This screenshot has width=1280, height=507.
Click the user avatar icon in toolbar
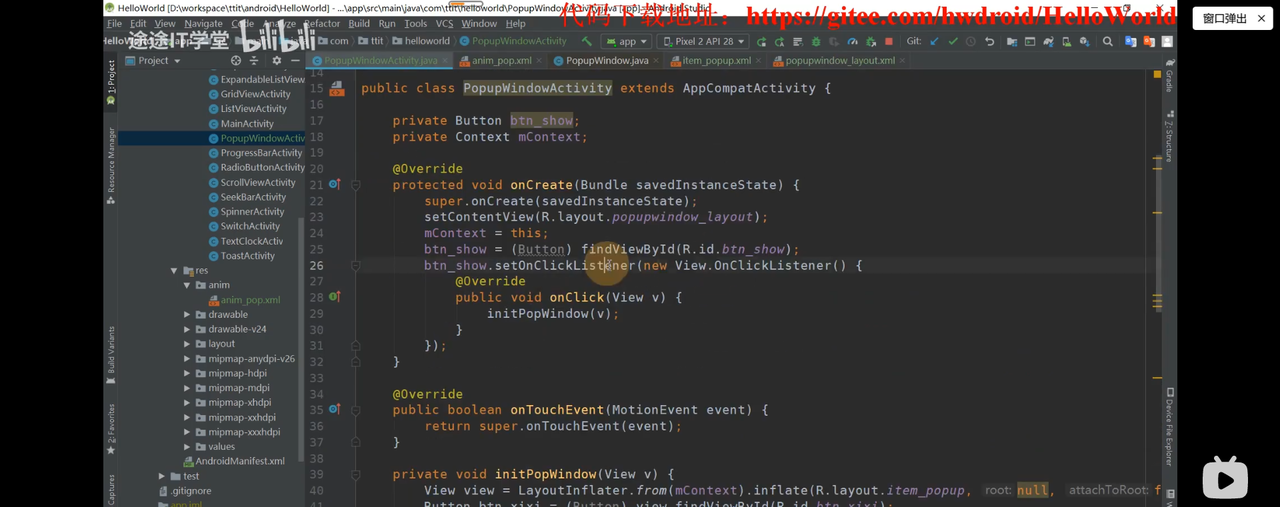(1167, 42)
